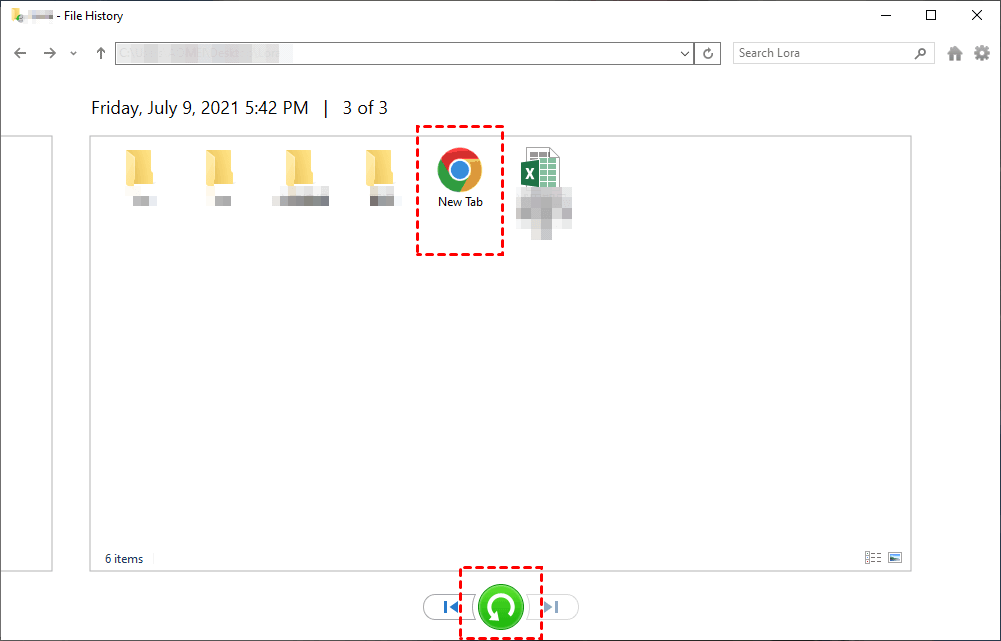Go up one folder level
This screenshot has height=641, width=1001.
pos(100,53)
